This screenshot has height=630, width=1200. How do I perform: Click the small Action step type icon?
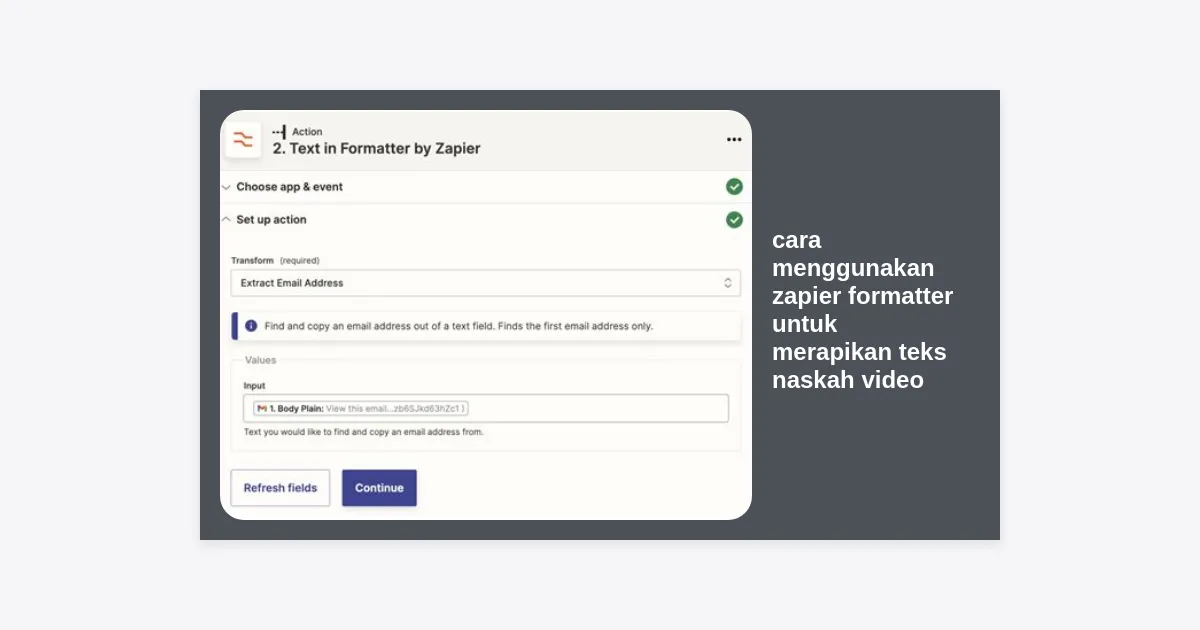279,132
